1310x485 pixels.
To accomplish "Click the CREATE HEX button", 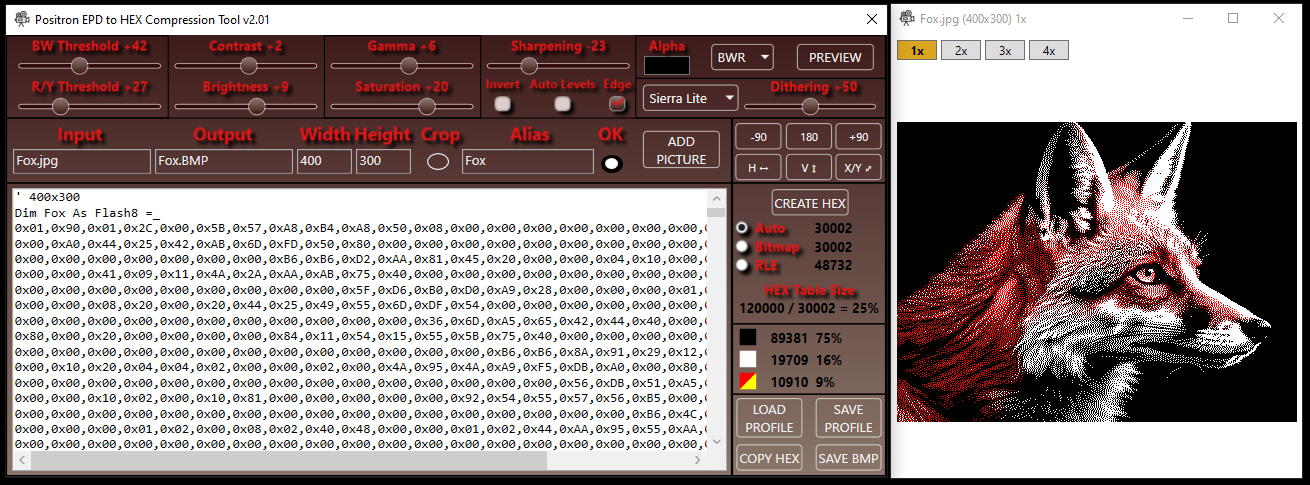I will 810,203.
